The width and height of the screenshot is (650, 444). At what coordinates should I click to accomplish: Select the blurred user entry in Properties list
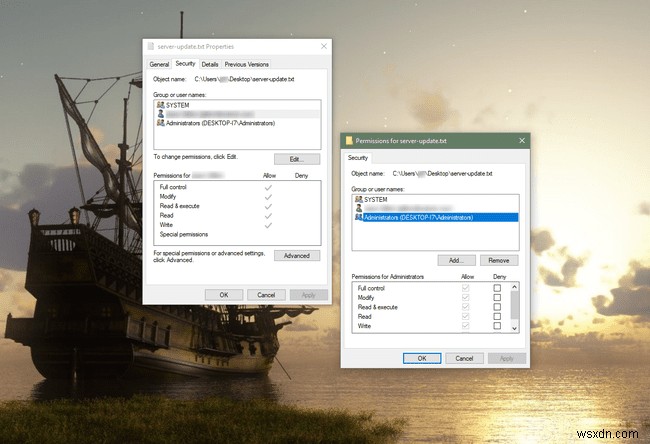pos(238,114)
